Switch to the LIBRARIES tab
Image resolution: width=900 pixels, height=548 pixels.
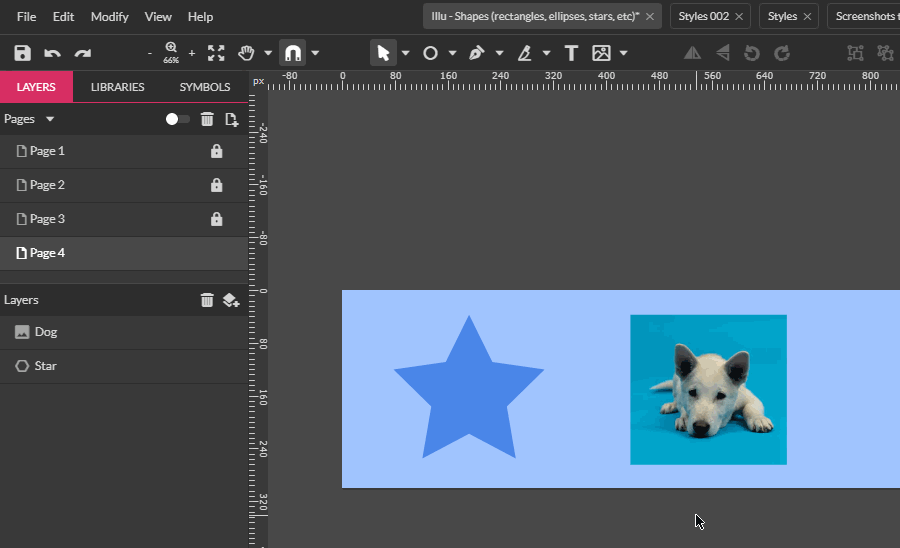pyautogui.click(x=118, y=87)
